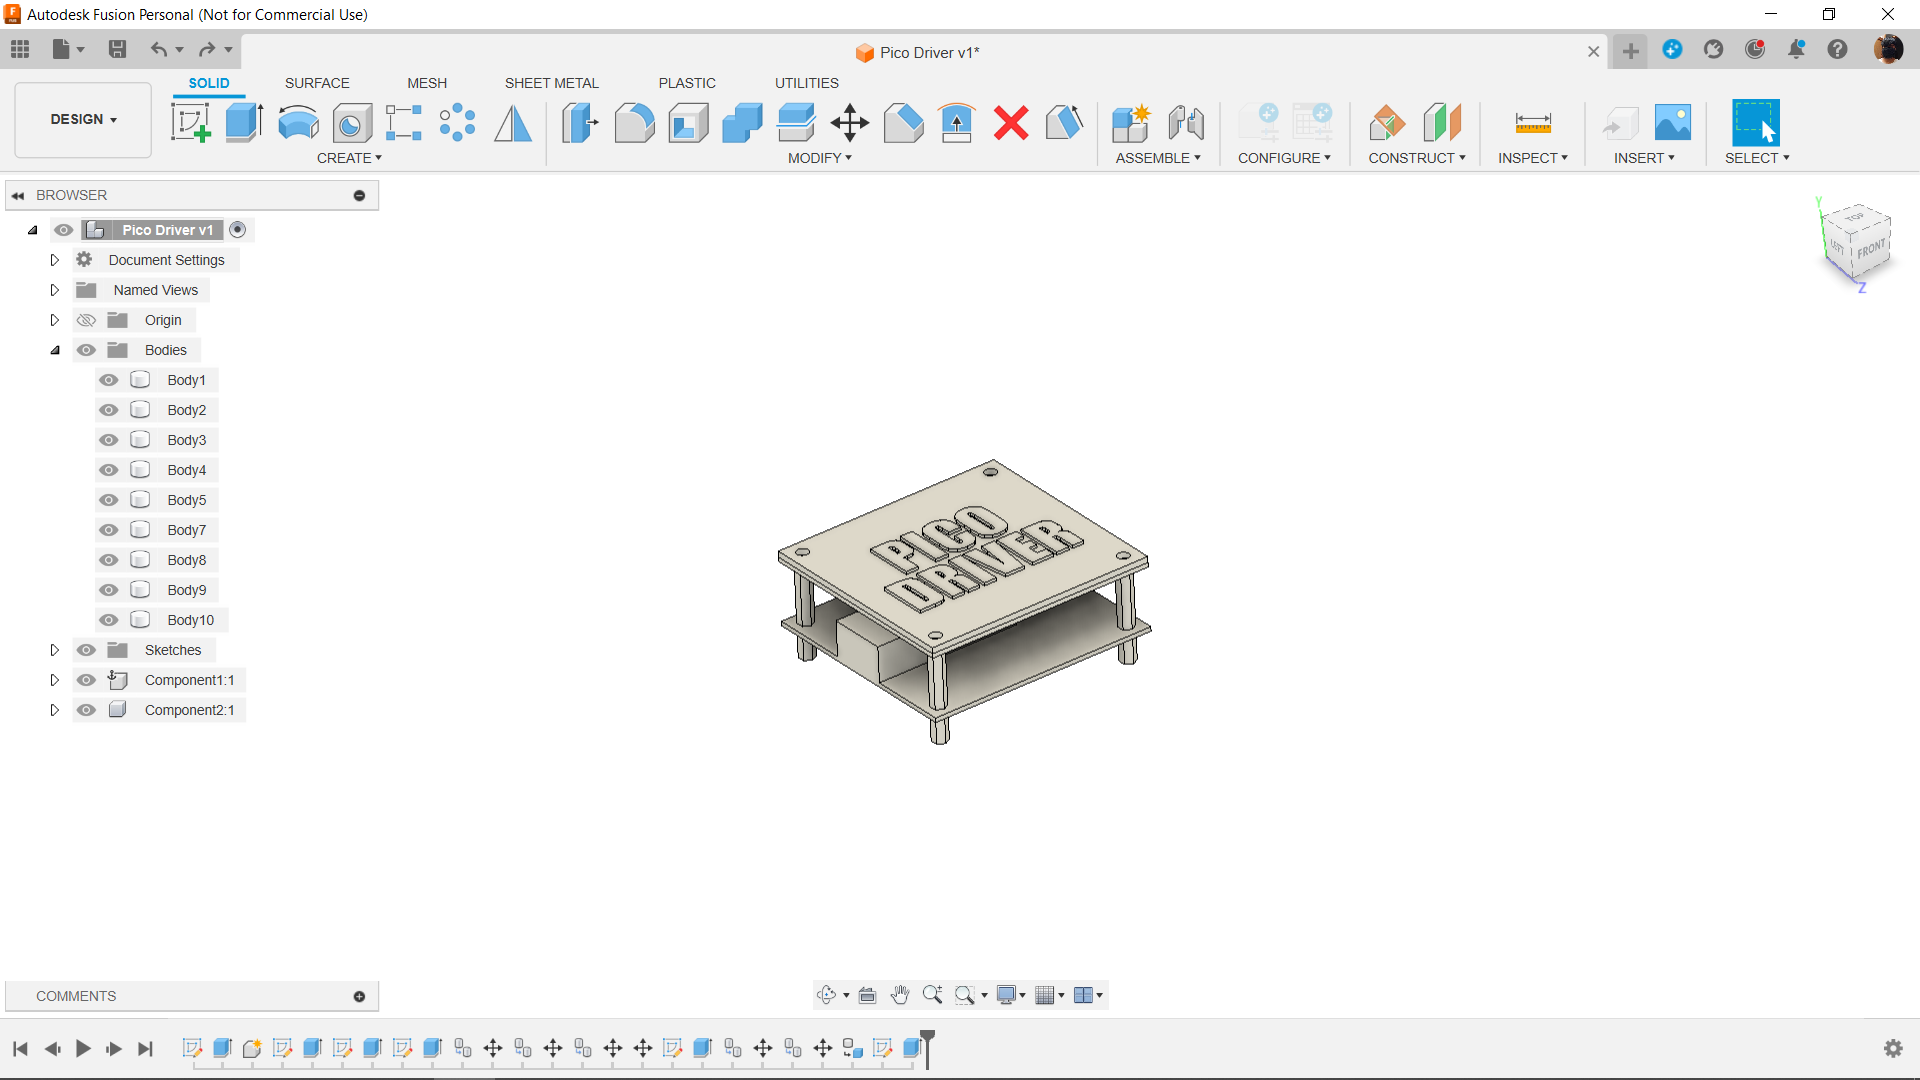Click the Move/Copy tool icon

pos(849,123)
